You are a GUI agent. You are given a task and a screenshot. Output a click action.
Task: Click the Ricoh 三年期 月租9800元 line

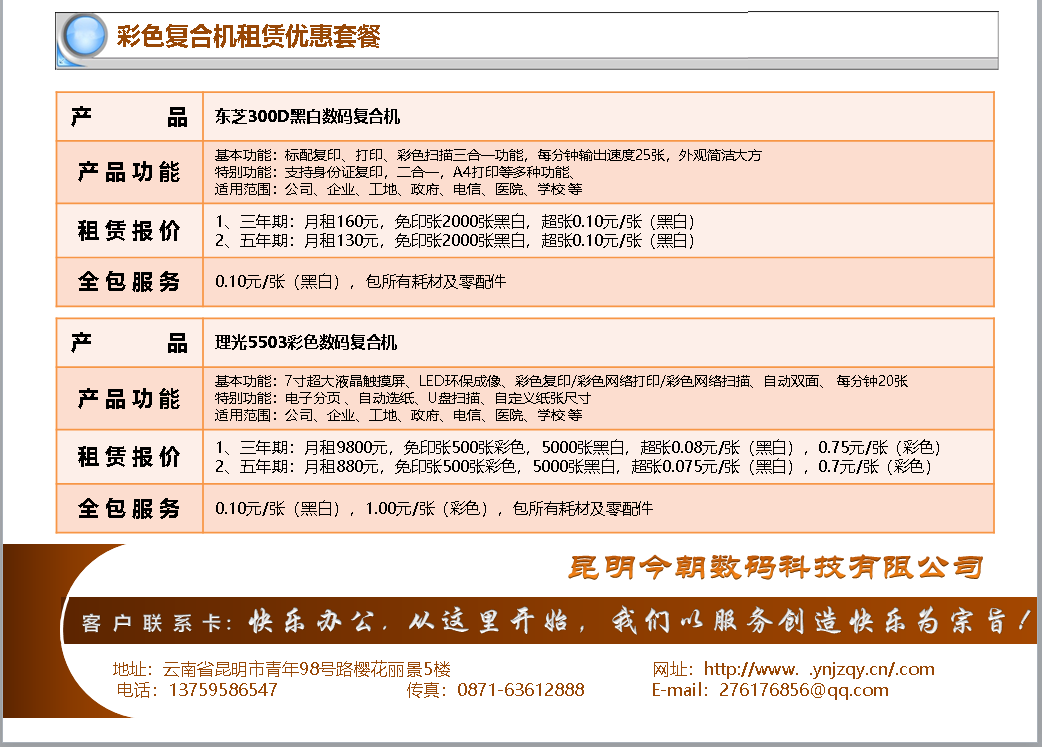pyautogui.click(x=577, y=447)
